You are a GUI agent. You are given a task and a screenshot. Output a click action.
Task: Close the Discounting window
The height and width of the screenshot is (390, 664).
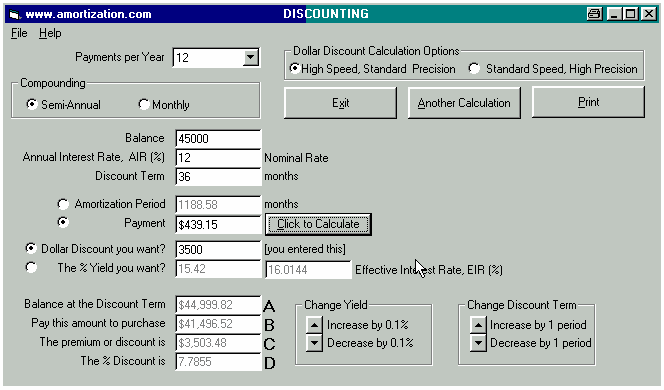click(648, 14)
